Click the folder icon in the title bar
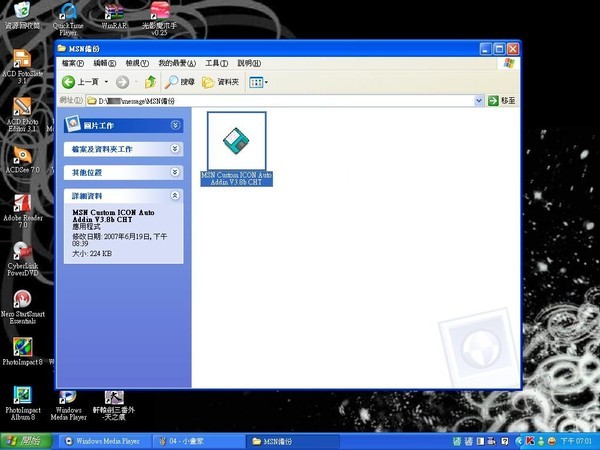This screenshot has height=450, width=600. (x=62, y=48)
